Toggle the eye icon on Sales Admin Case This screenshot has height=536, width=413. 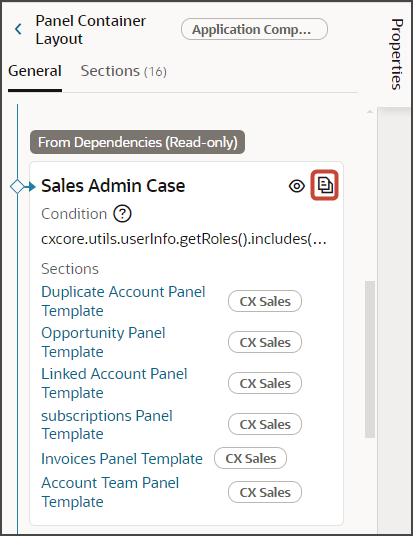[x=296, y=186]
